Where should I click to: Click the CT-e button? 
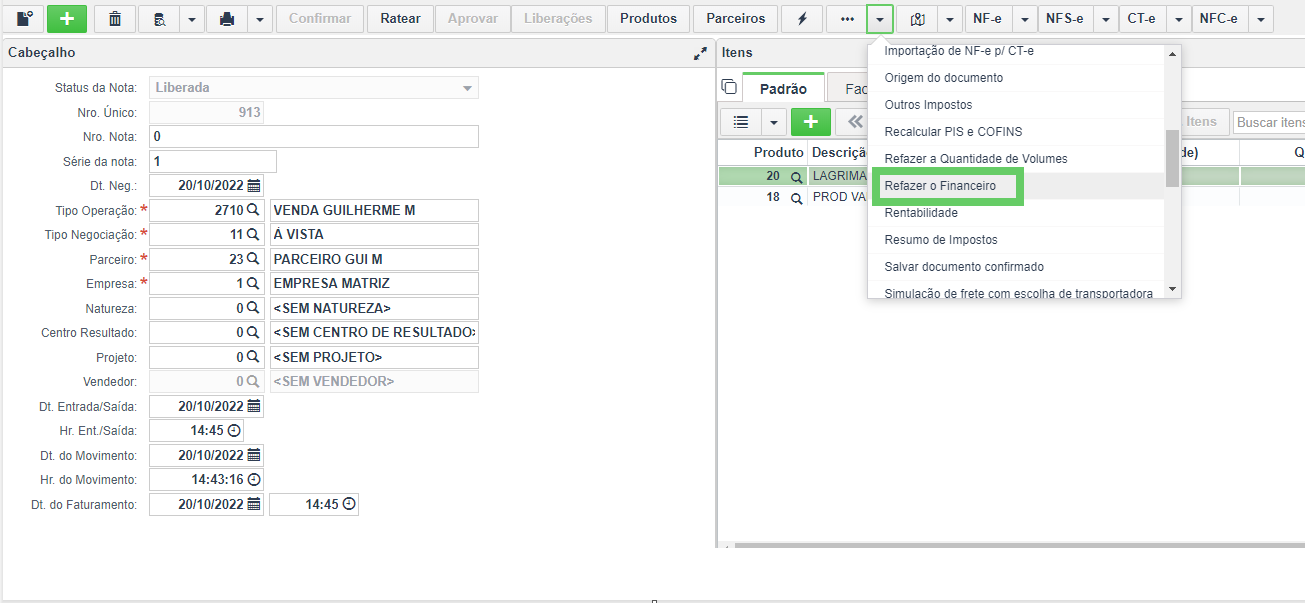[x=1141, y=19]
